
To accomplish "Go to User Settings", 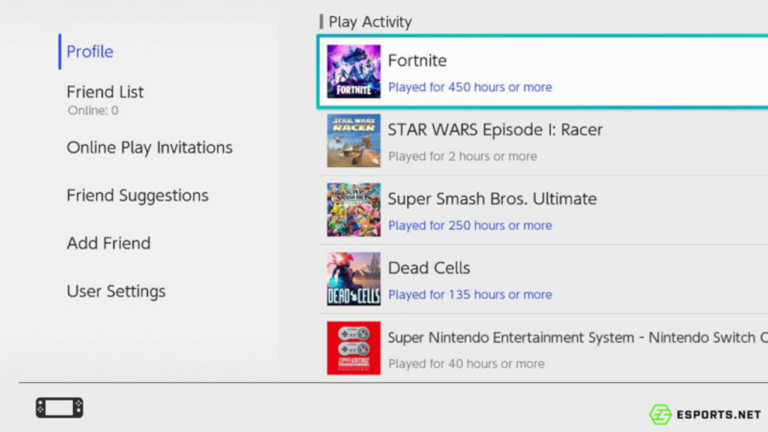I will point(116,291).
